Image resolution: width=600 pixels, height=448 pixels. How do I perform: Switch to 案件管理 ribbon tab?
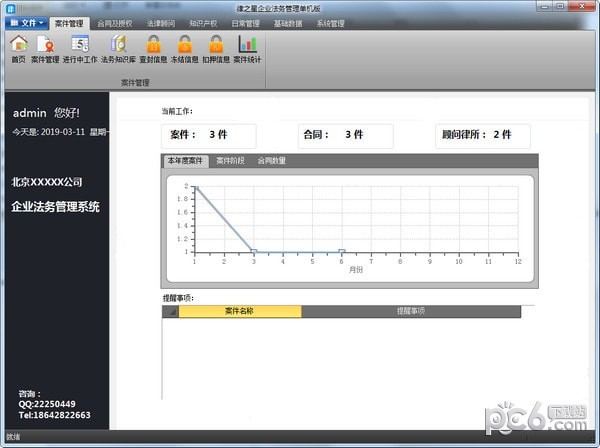click(x=69, y=23)
